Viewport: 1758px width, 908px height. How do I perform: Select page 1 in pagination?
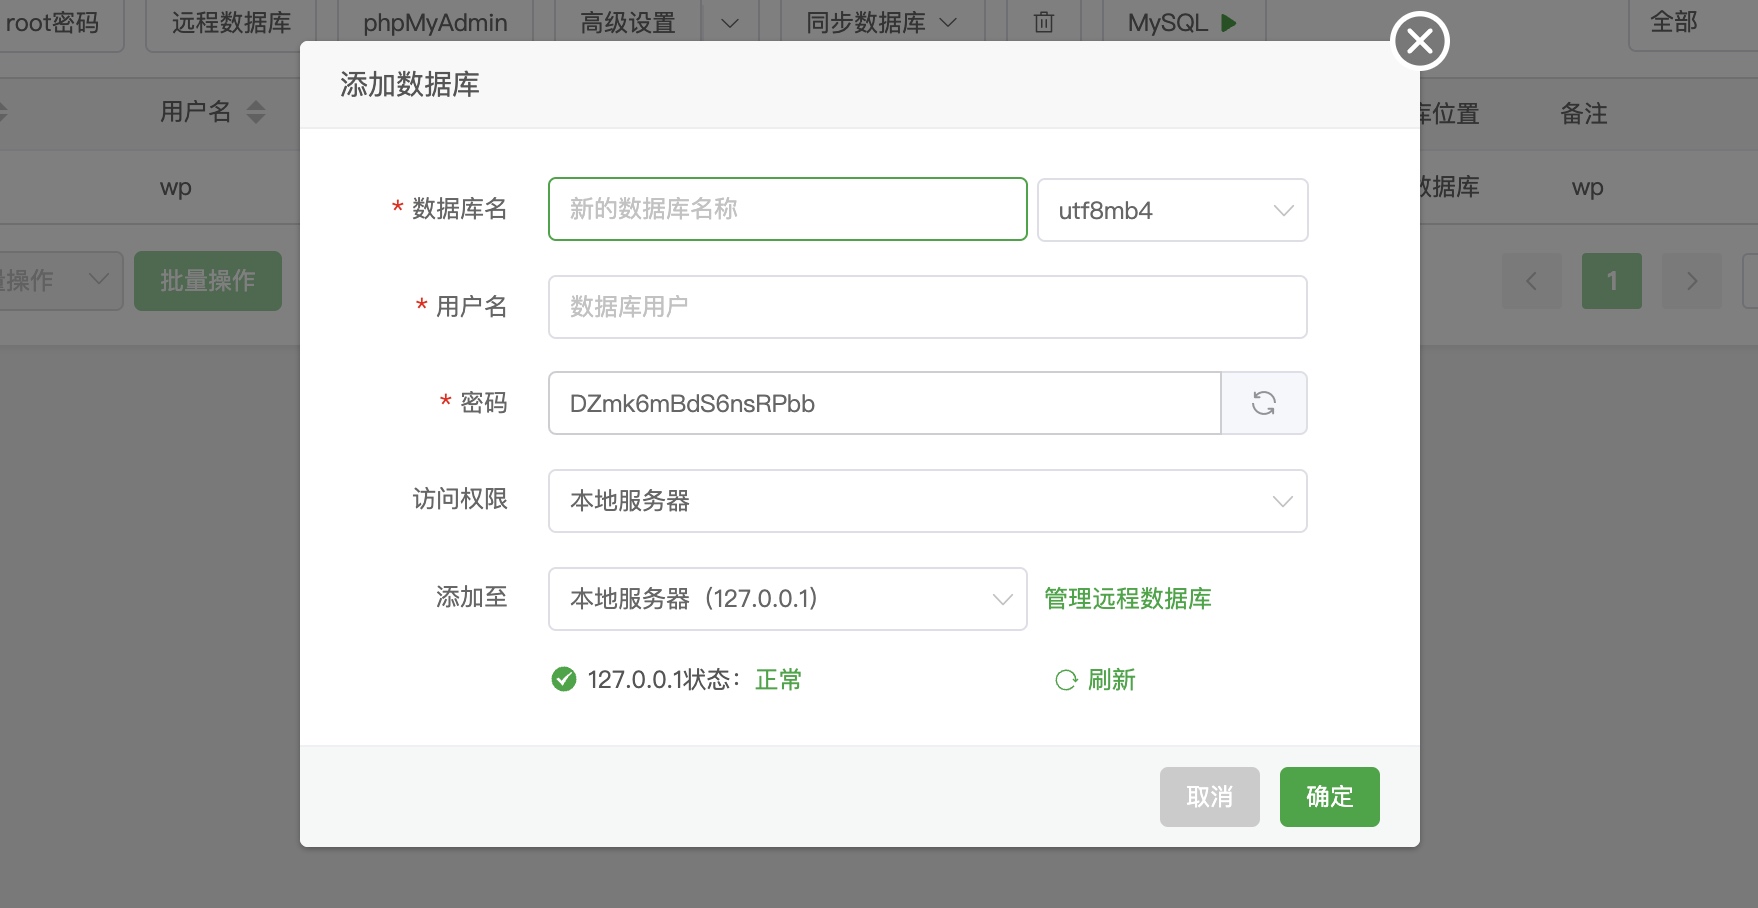pos(1612,281)
